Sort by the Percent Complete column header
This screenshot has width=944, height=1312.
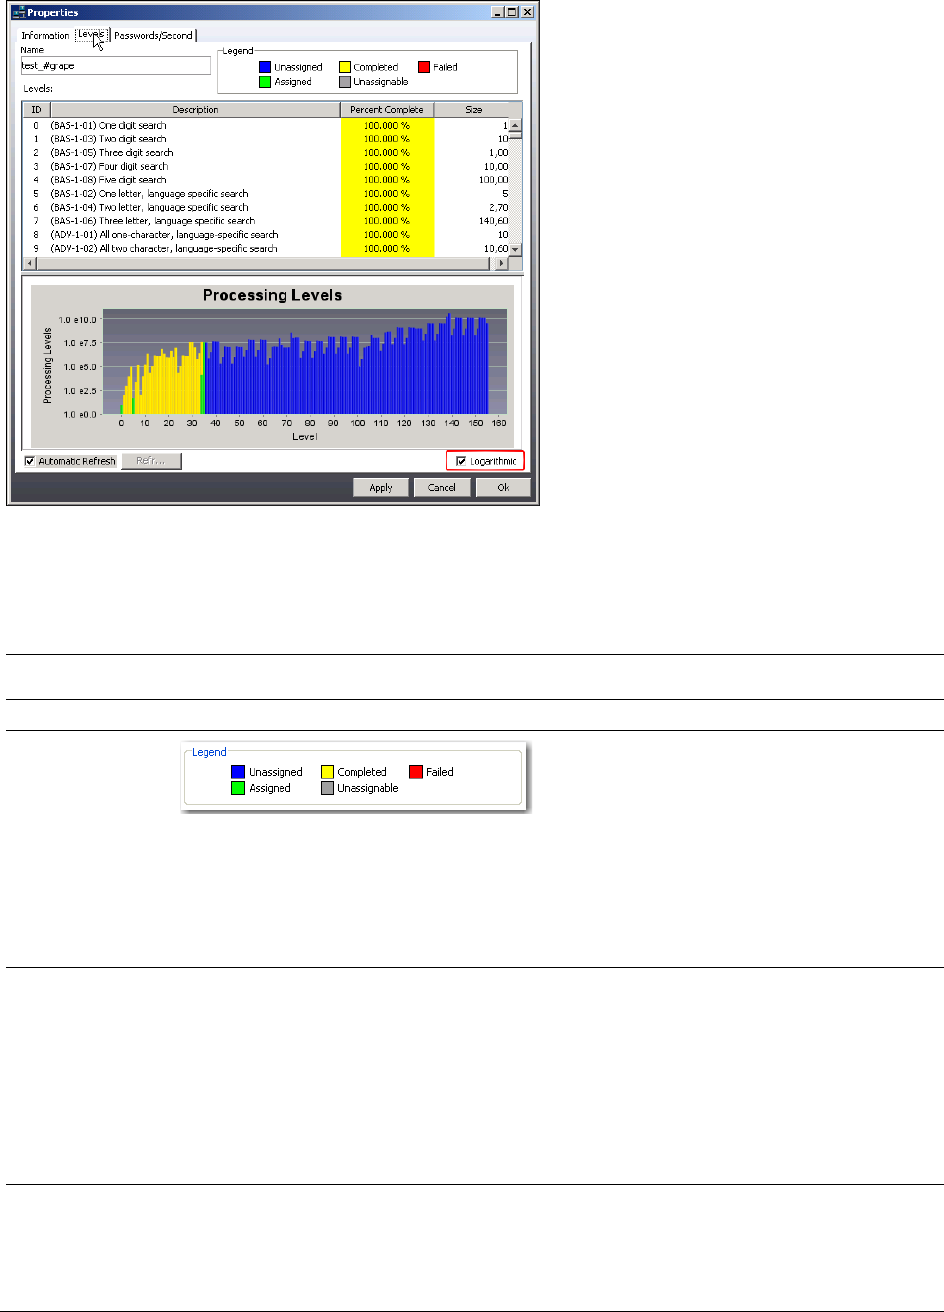pyautogui.click(x=387, y=110)
